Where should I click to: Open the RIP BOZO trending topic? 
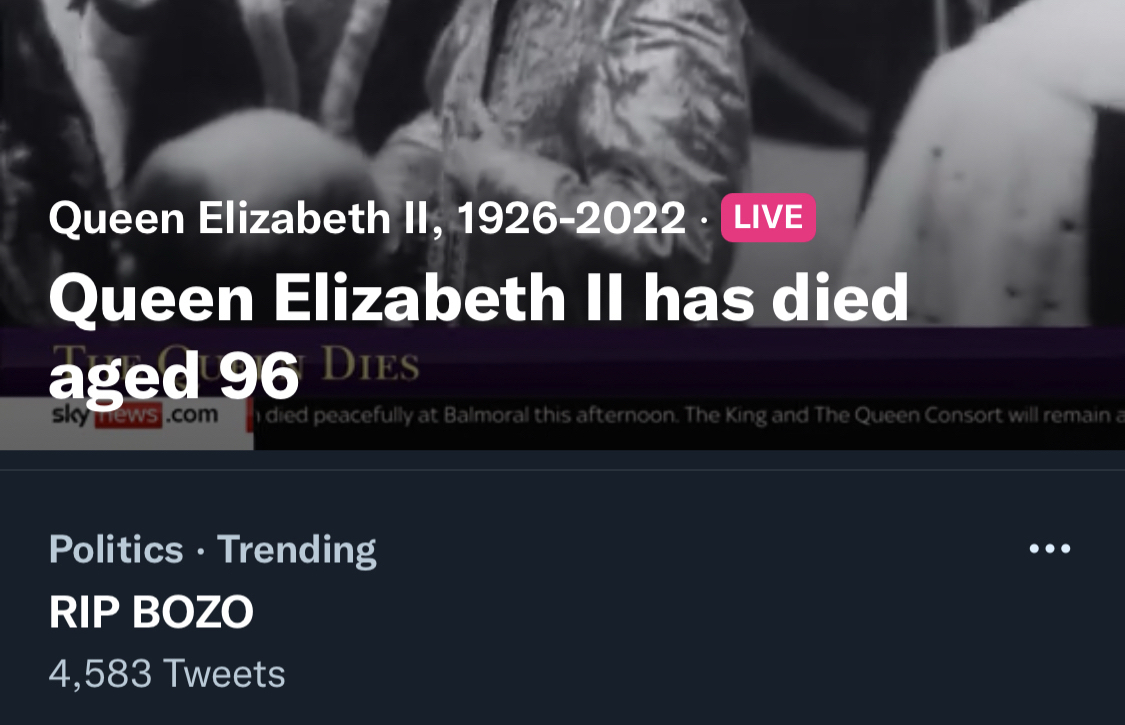[x=151, y=612]
